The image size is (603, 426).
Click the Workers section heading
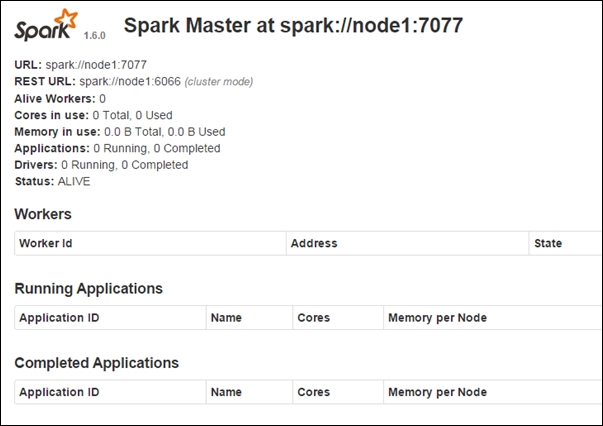pyautogui.click(x=43, y=214)
